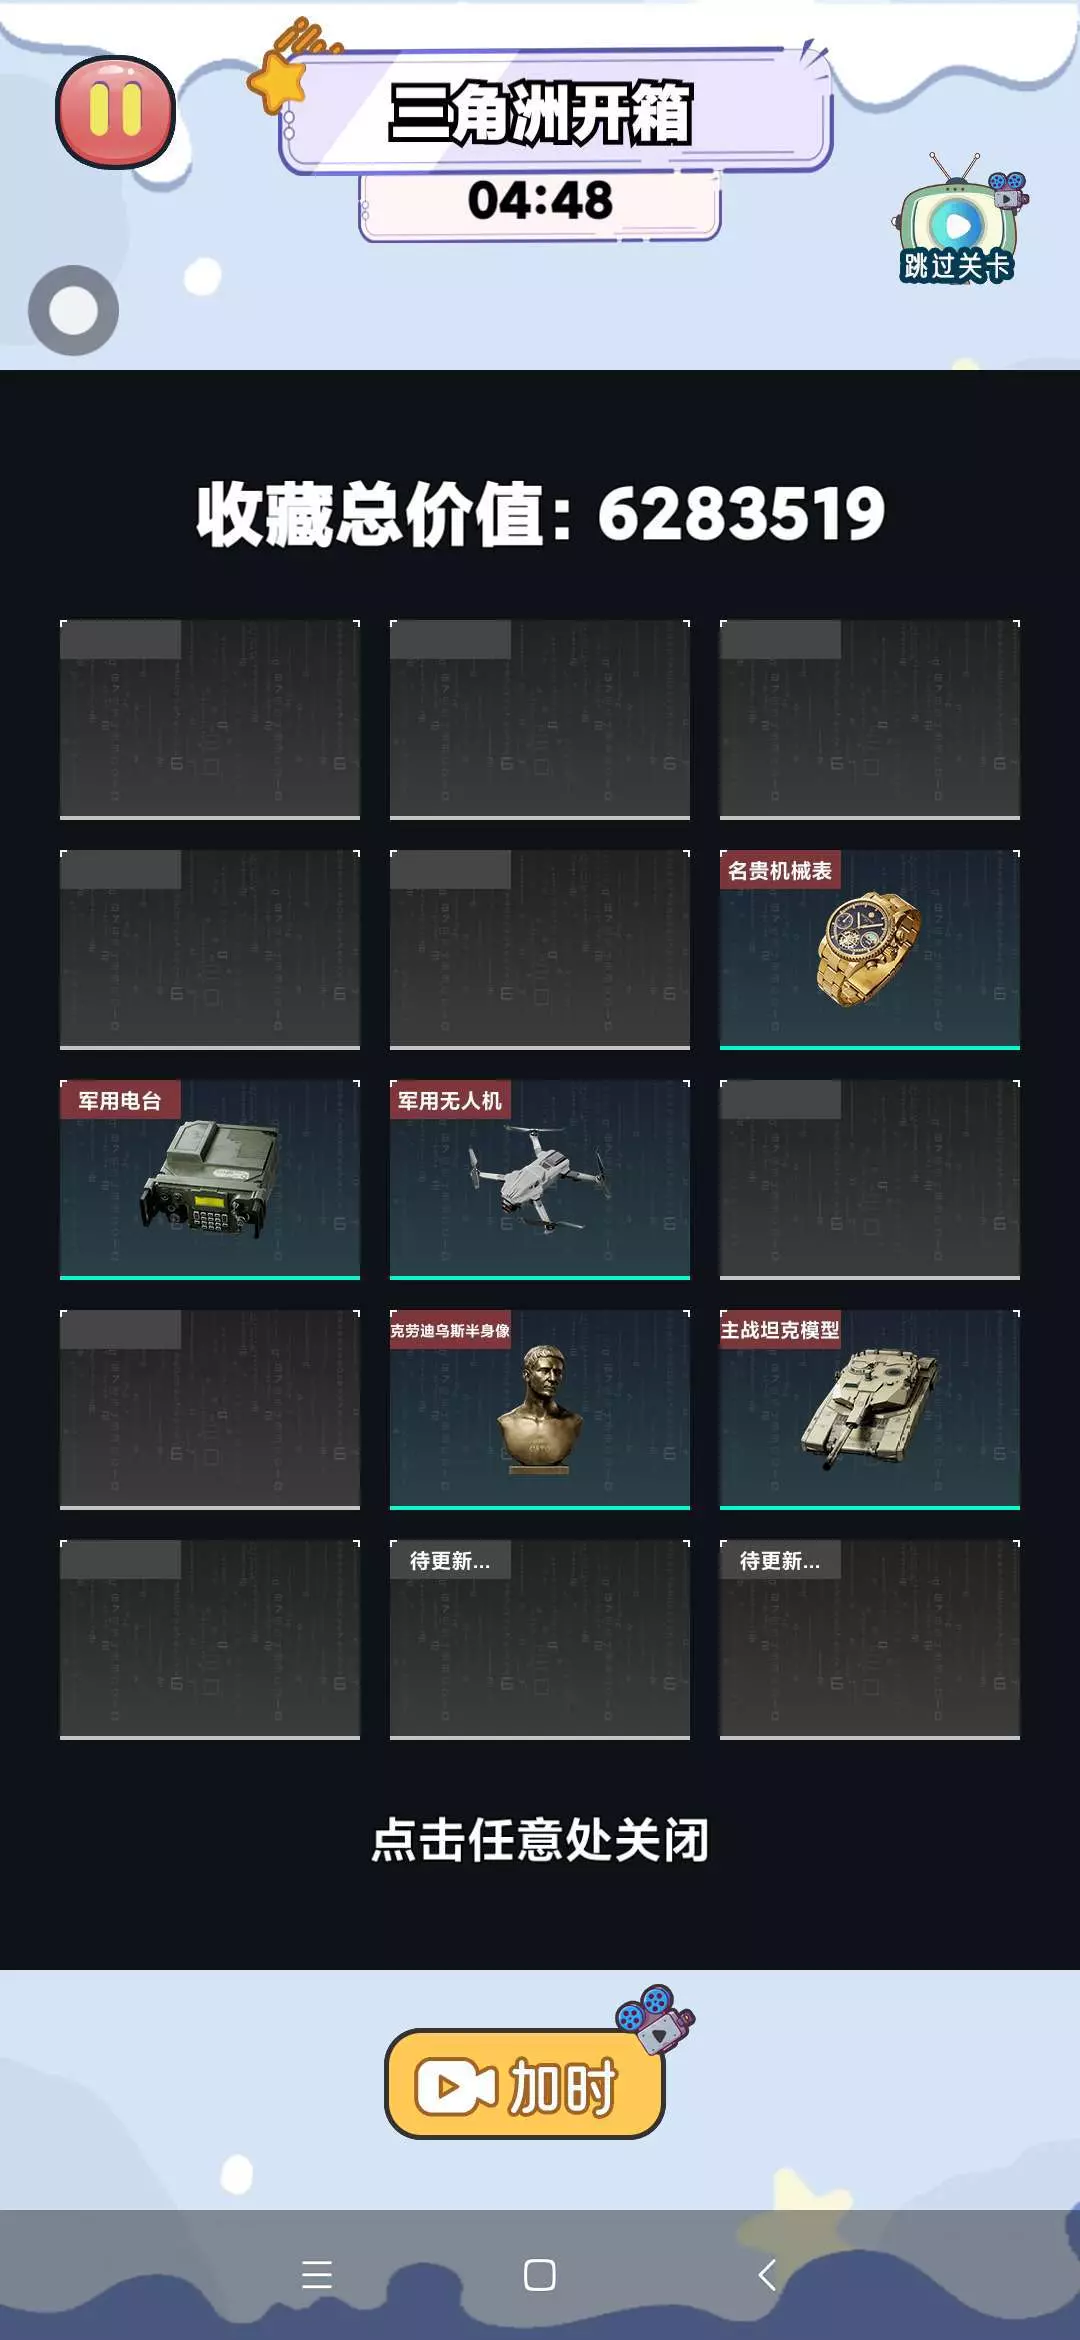
Task: Select the 主战坦克模型 tank model card
Action: pos(870,1409)
